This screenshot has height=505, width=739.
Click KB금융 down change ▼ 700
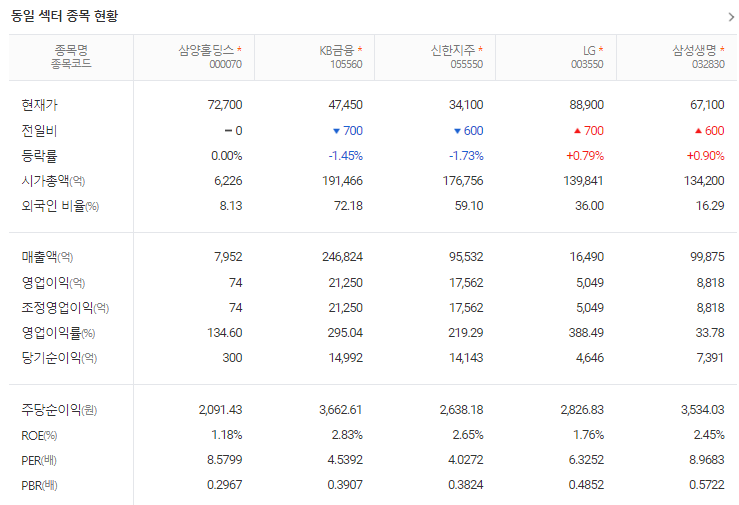tap(348, 130)
